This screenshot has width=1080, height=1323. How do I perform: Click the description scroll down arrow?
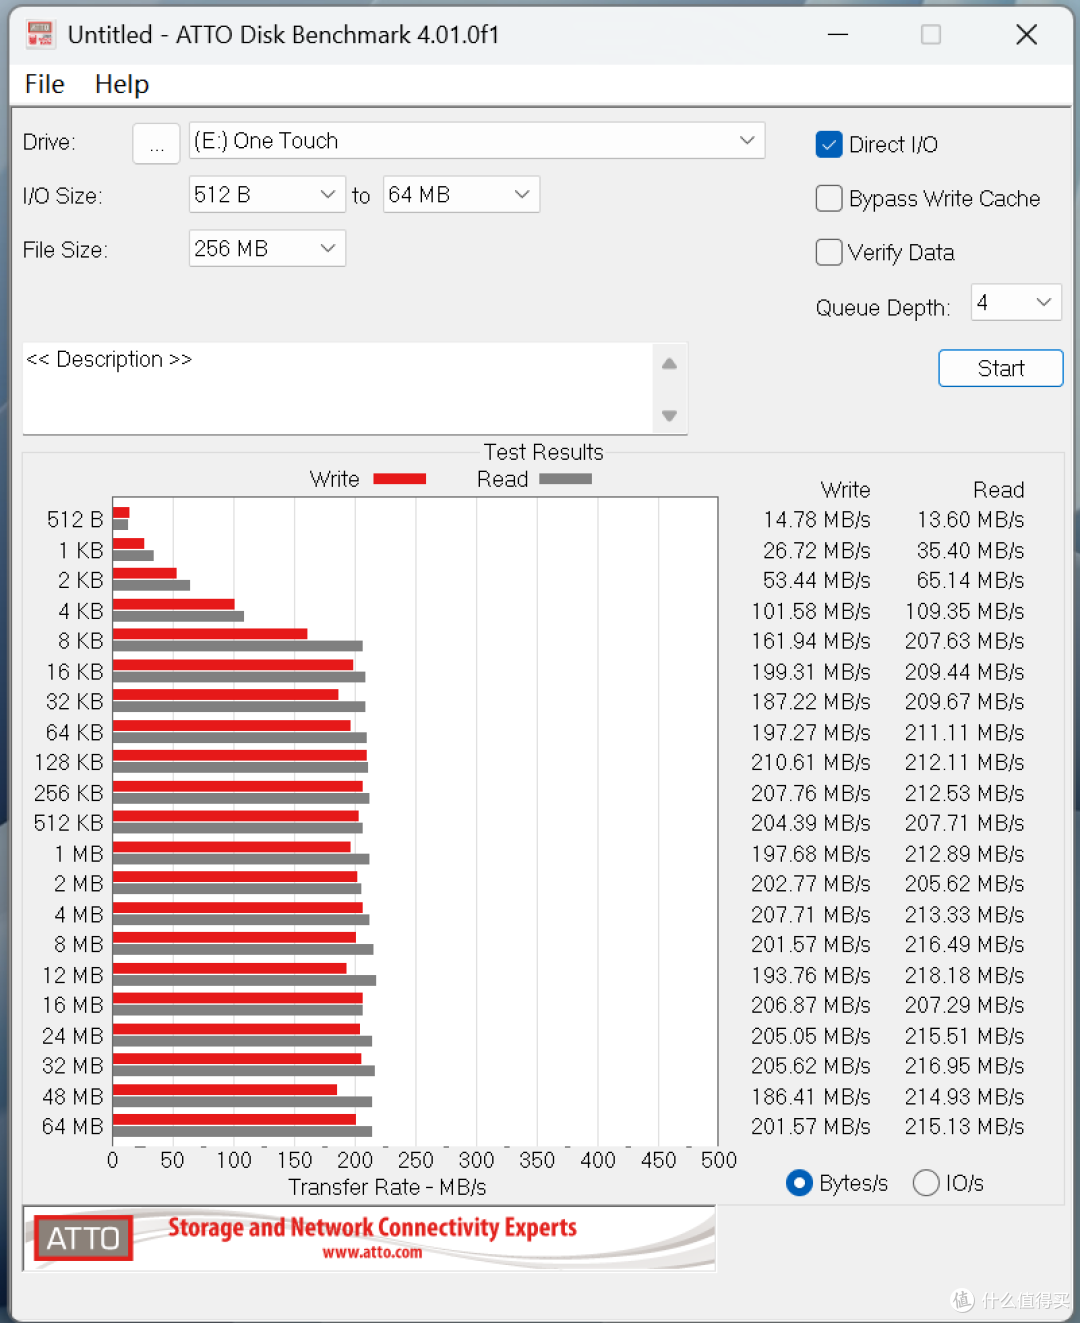point(670,415)
